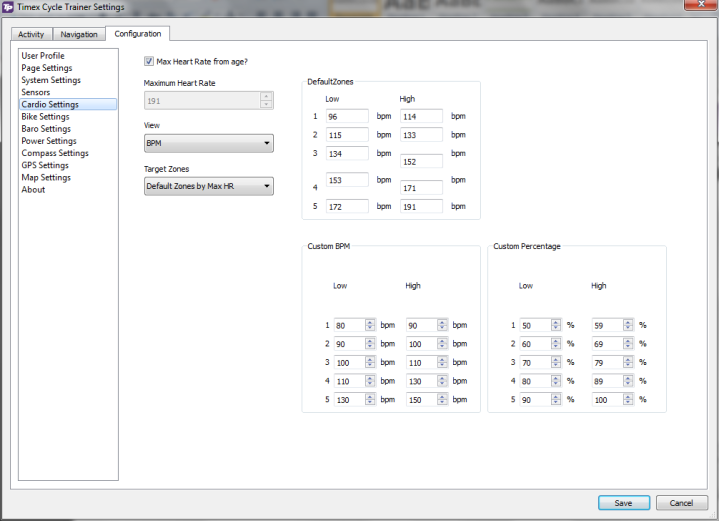Click Custom Percentage zone 5 low stepper
Screen dimensions: 719x521
click(556, 399)
